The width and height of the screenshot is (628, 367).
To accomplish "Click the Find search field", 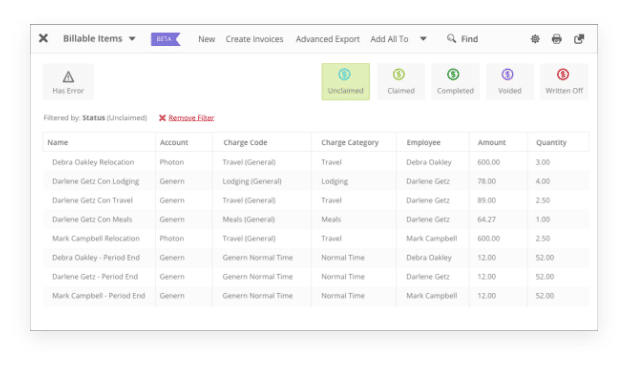I will point(469,39).
